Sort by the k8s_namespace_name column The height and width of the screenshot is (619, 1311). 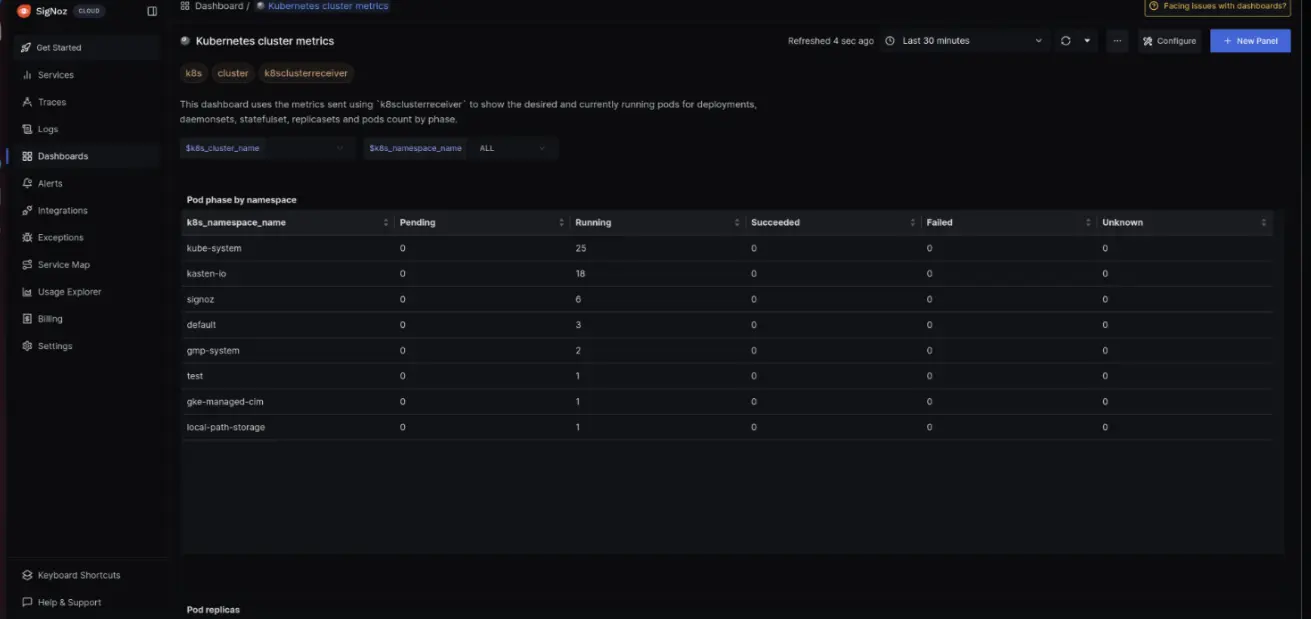(x=386, y=222)
